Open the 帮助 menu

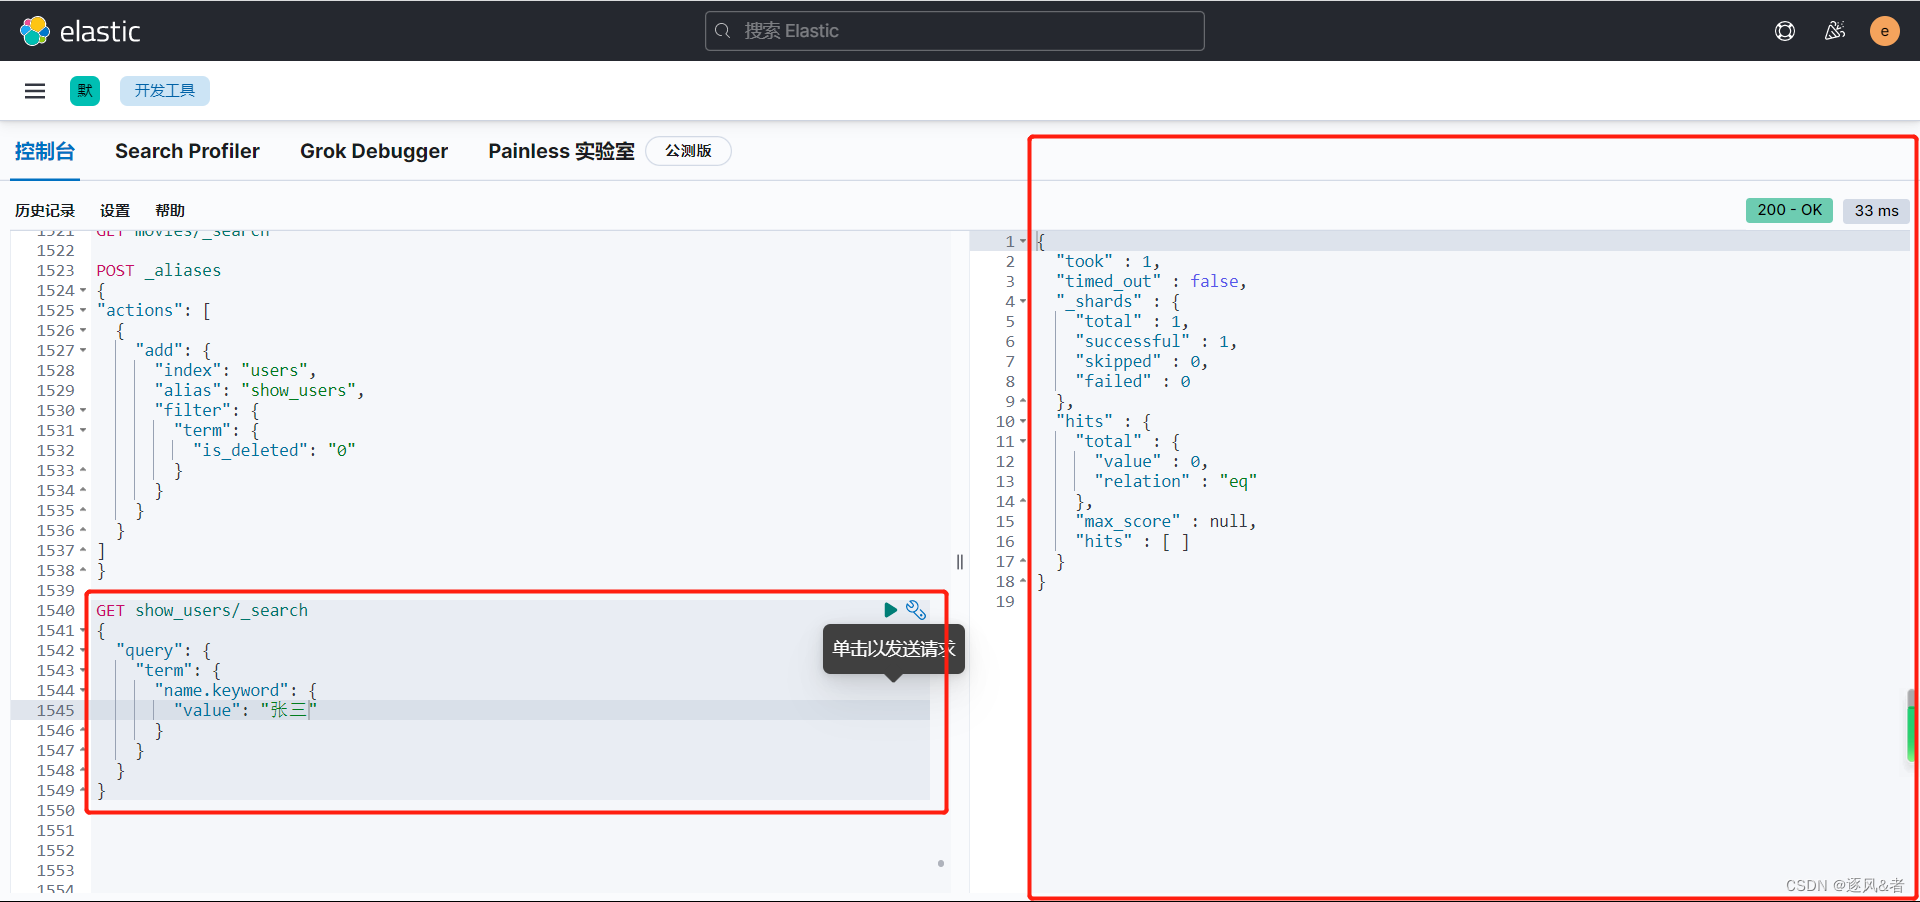click(169, 210)
